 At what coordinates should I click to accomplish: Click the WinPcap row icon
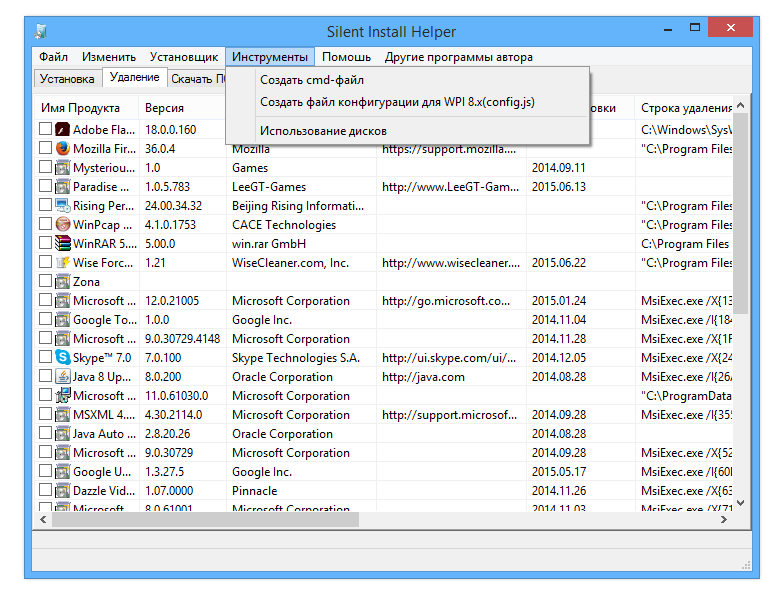click(62, 225)
